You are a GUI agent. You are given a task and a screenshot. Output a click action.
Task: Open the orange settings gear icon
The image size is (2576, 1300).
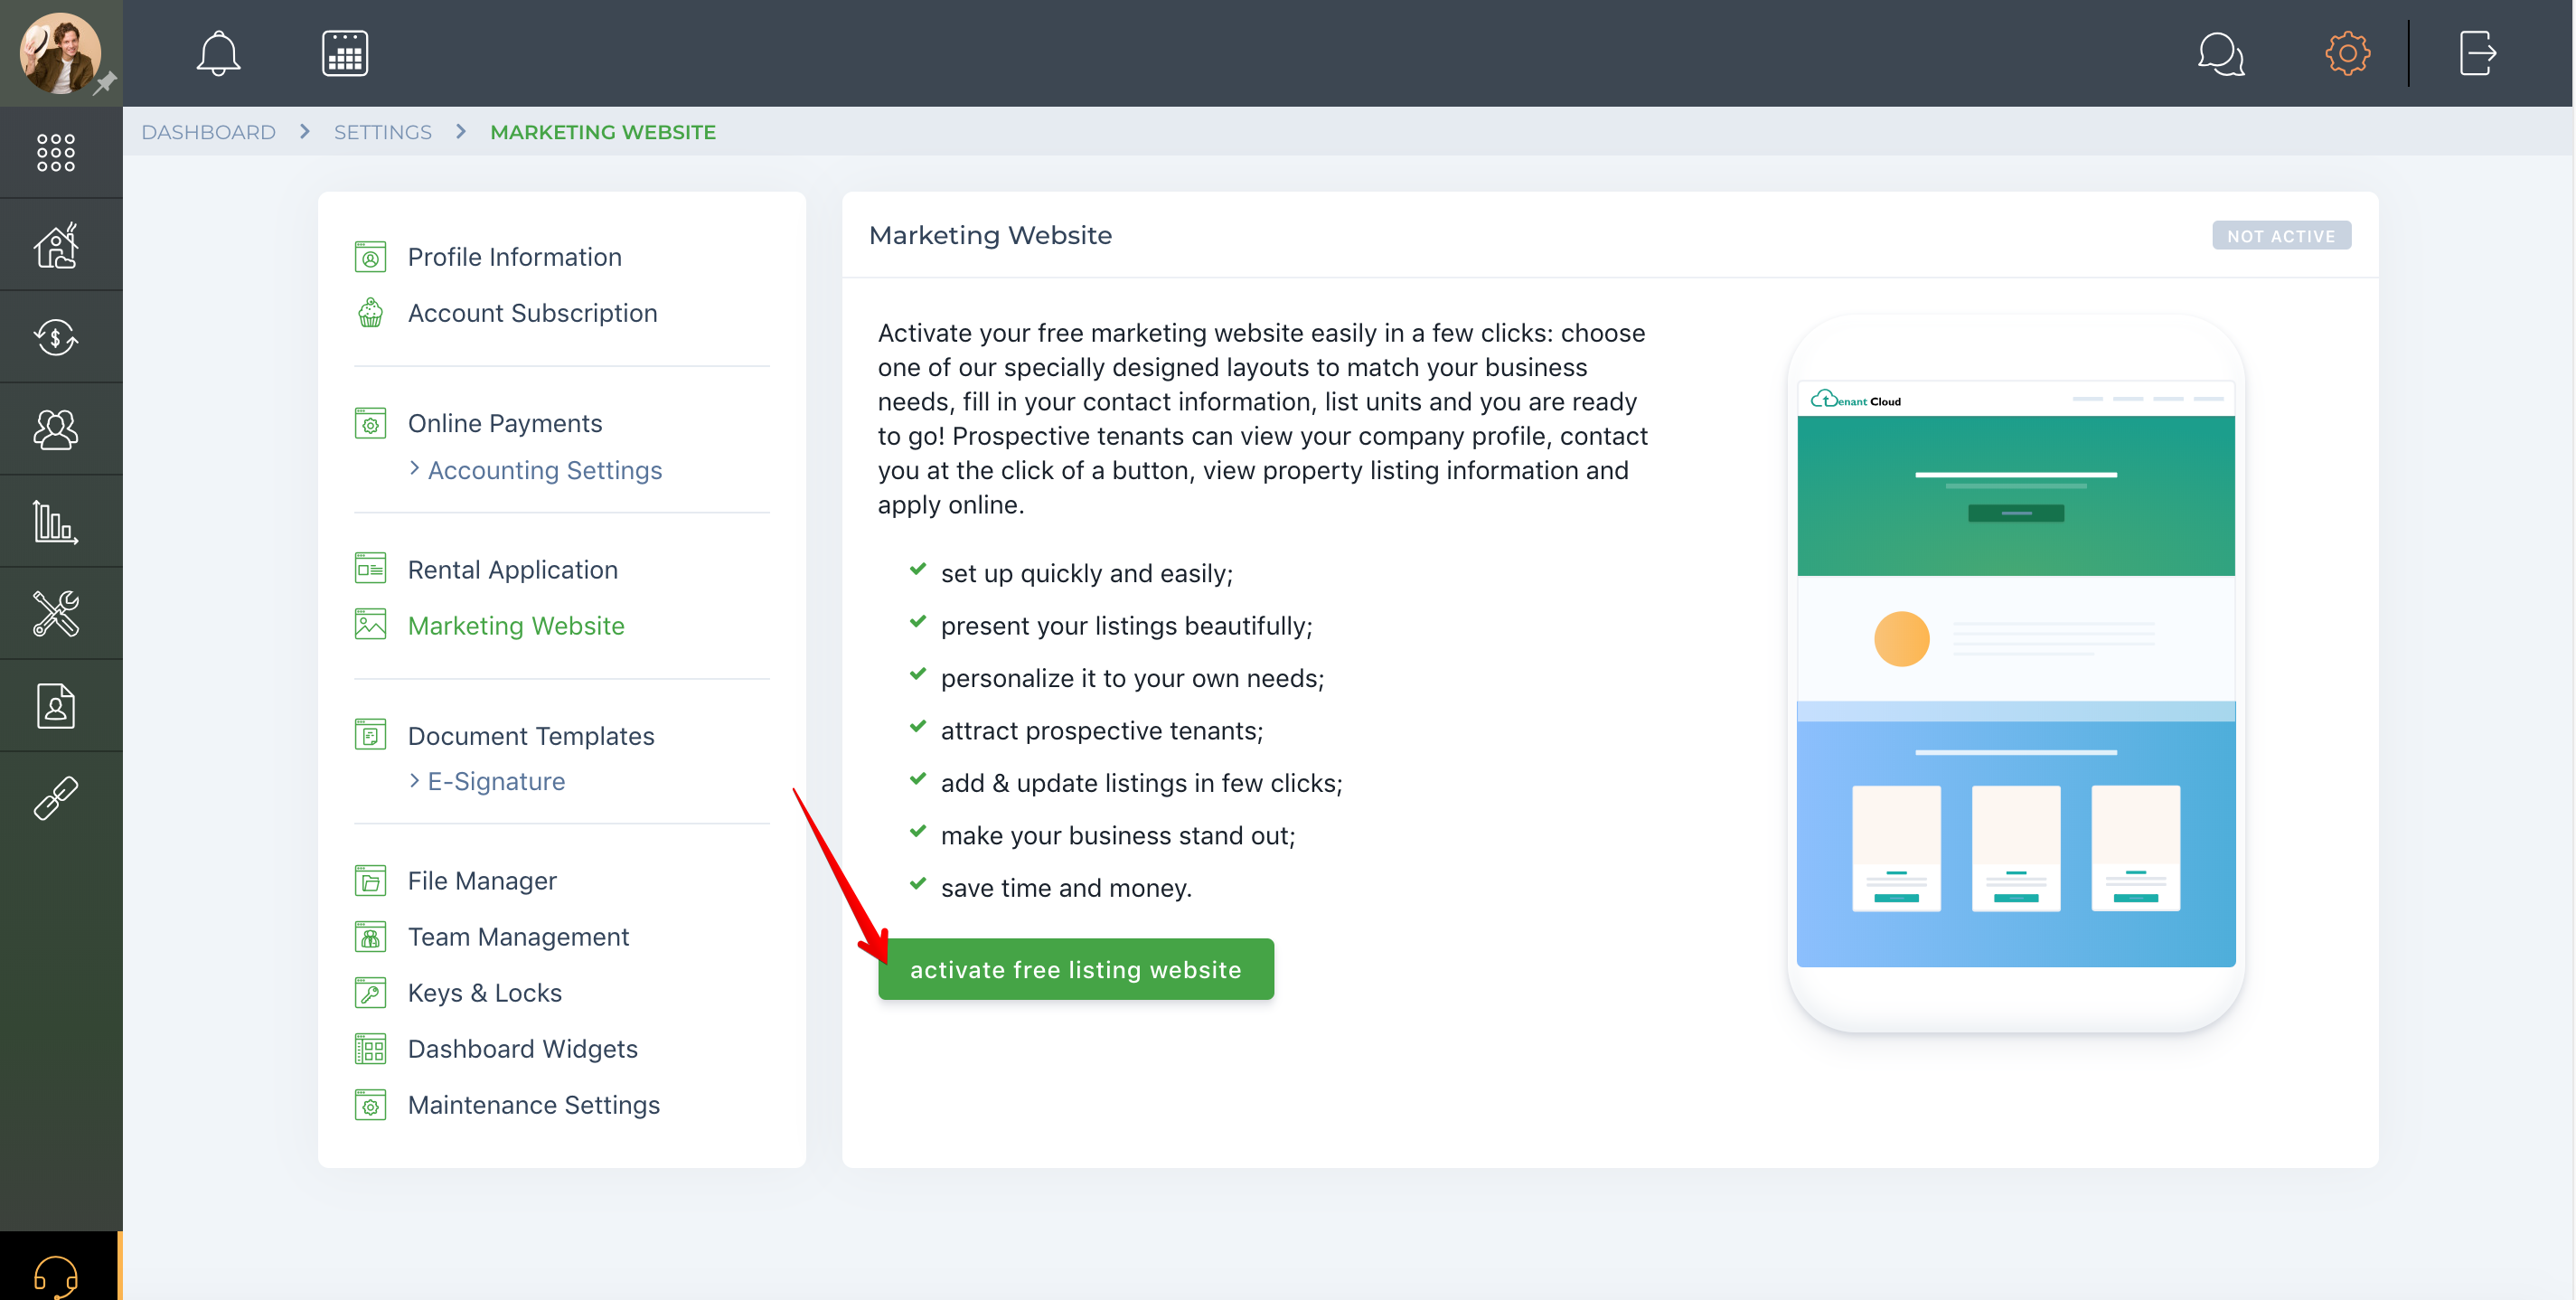(x=2347, y=53)
